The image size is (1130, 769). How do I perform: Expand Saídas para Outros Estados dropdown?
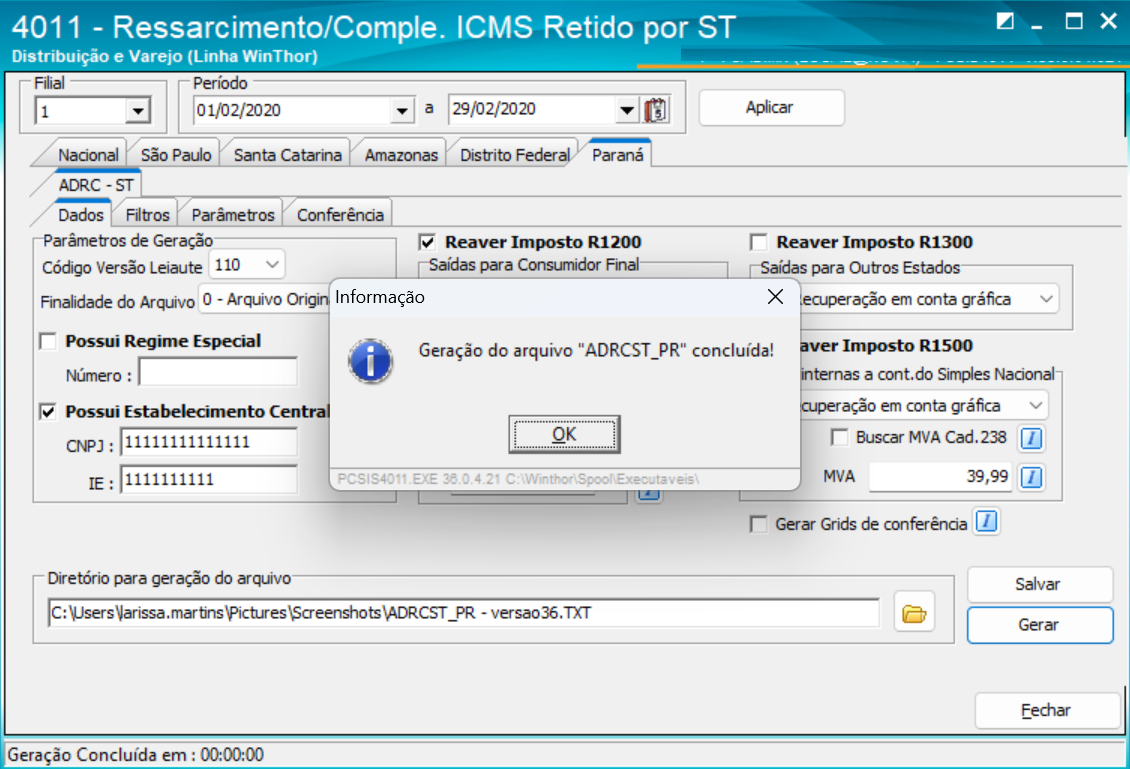[1046, 299]
